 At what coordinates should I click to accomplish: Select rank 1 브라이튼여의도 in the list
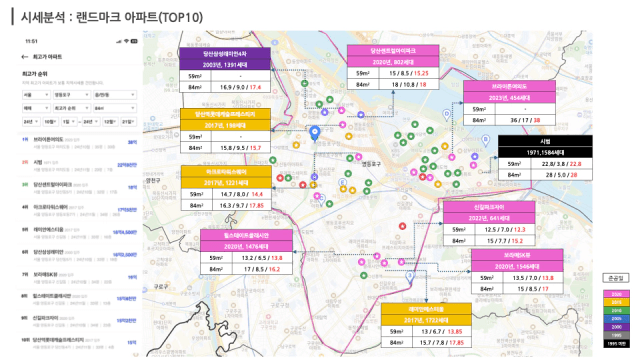coord(79,143)
